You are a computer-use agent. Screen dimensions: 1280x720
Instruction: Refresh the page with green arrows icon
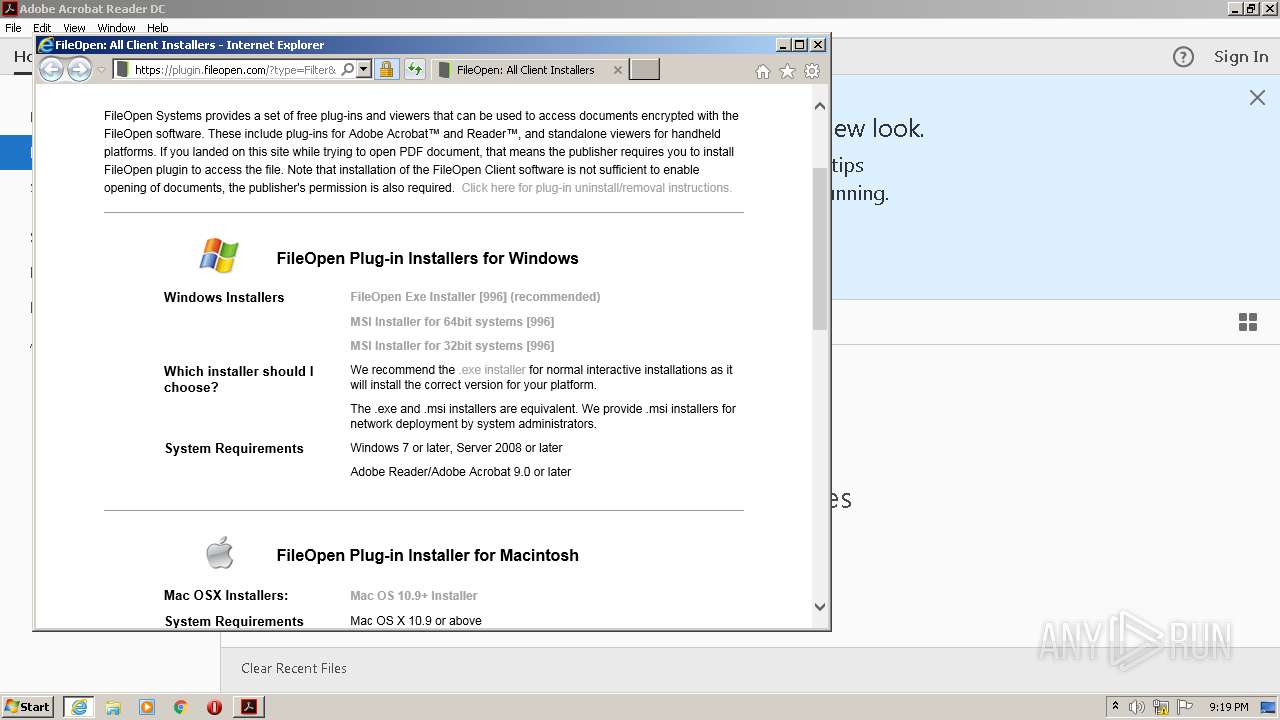click(414, 70)
